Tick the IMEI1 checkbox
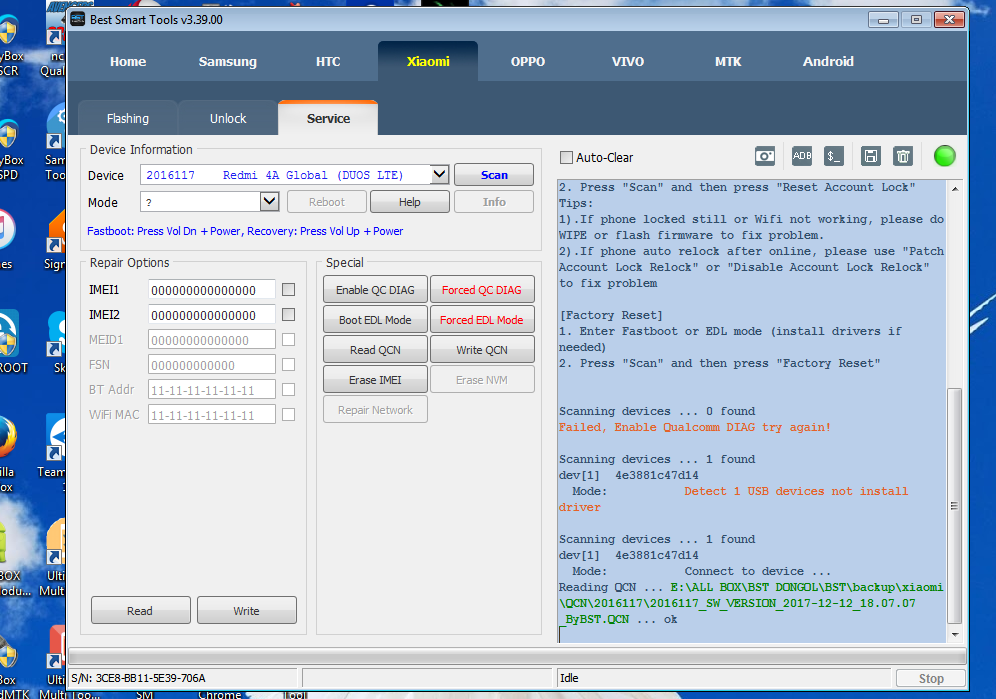 click(x=288, y=290)
